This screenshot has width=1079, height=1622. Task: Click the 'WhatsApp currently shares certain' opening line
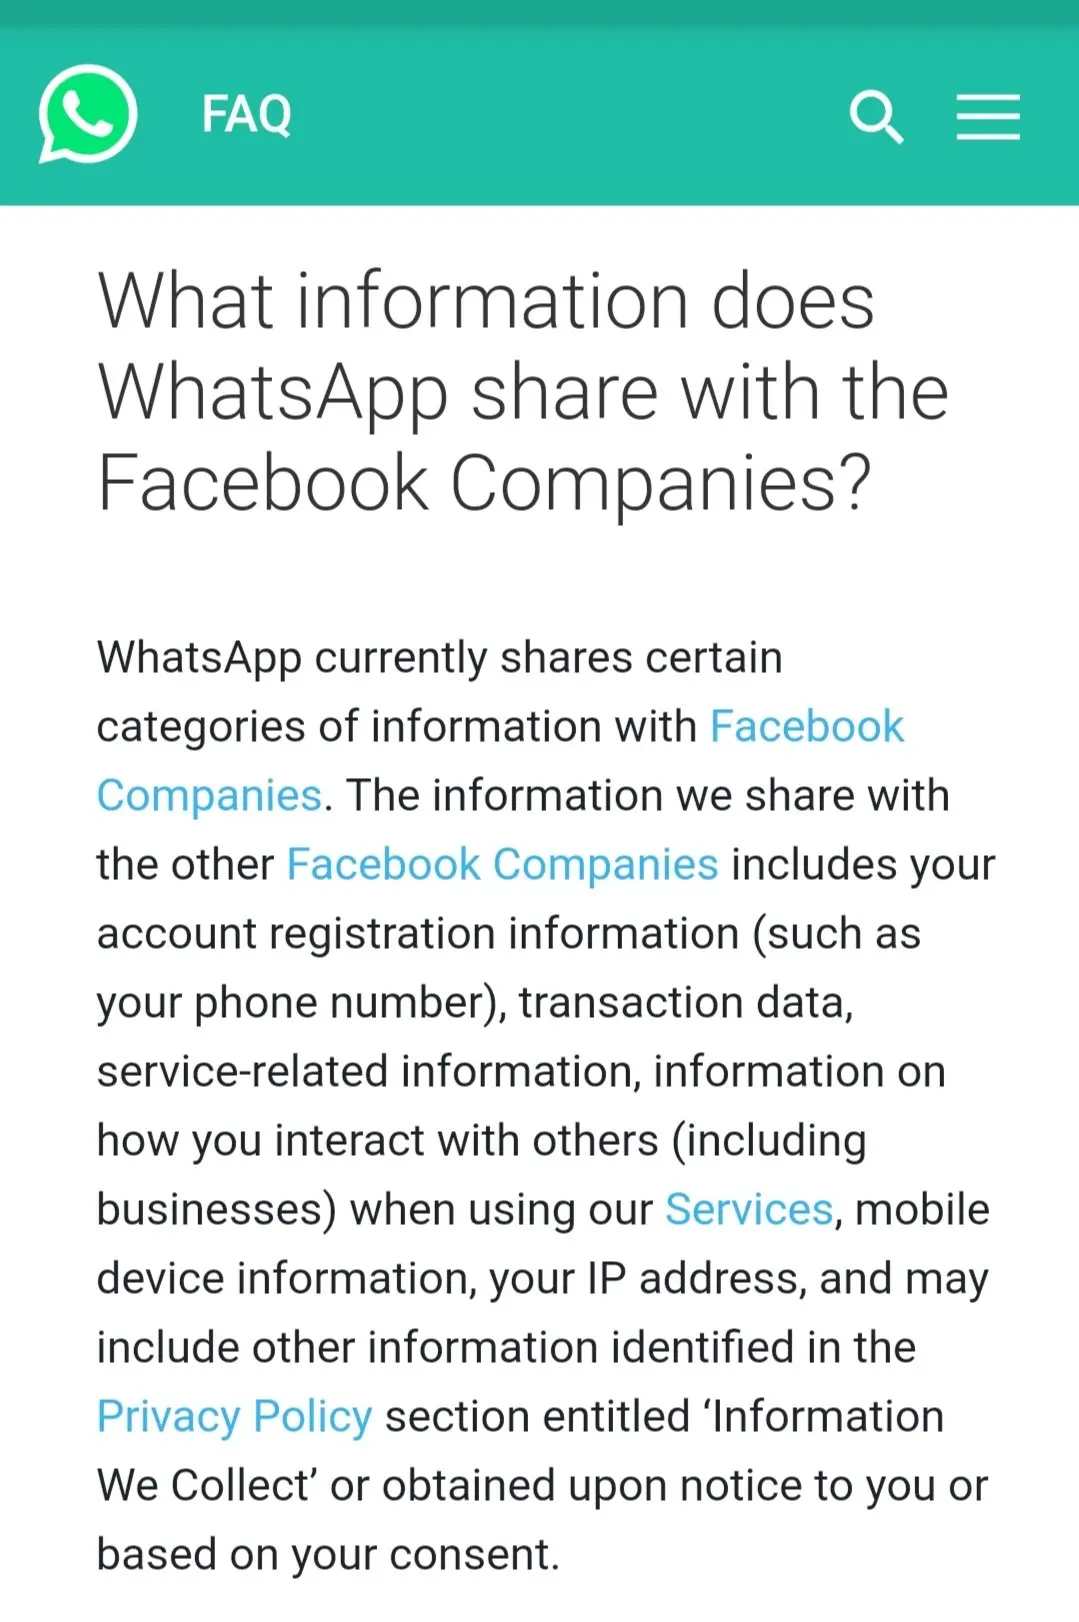(440, 658)
